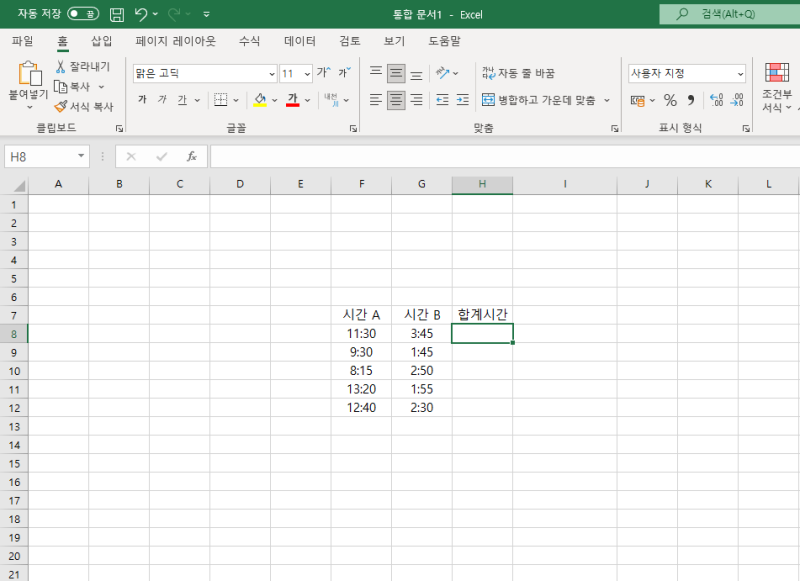This screenshot has height=581, width=800.
Task: Click the accounting number format icon
Action: coord(638,100)
